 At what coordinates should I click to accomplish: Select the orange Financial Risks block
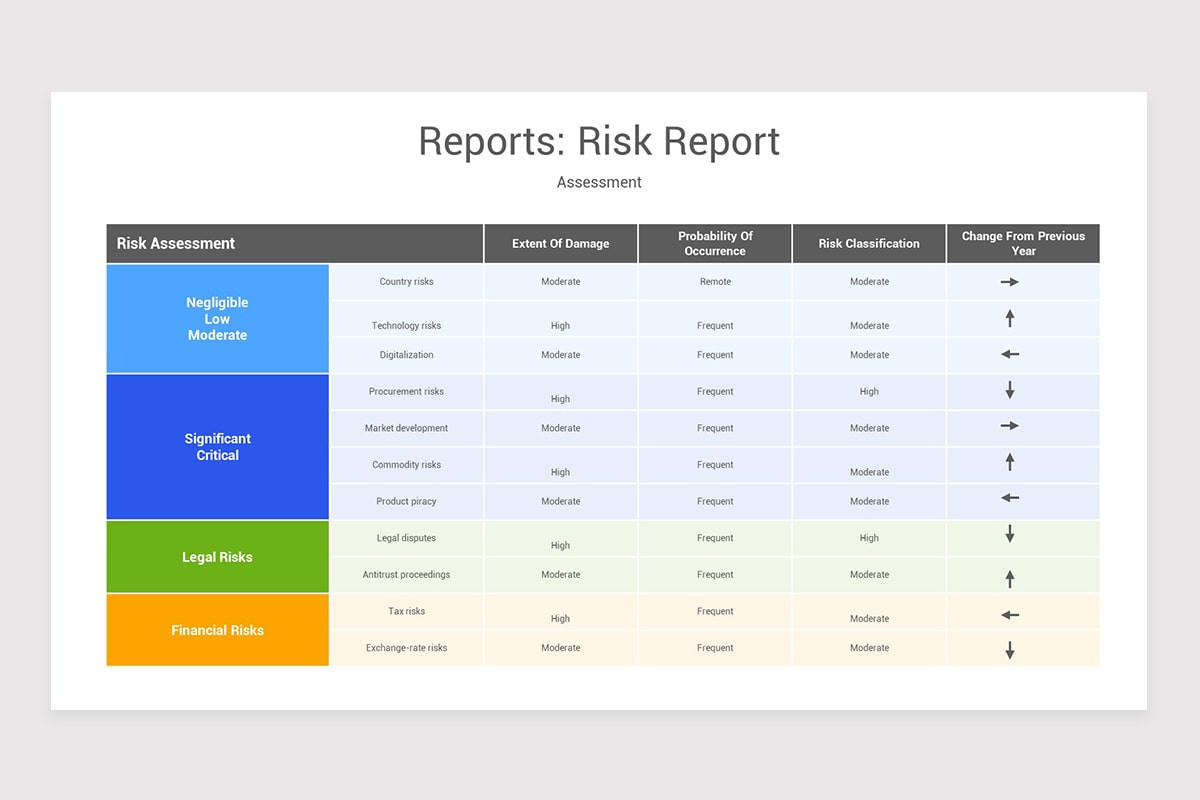click(x=217, y=630)
